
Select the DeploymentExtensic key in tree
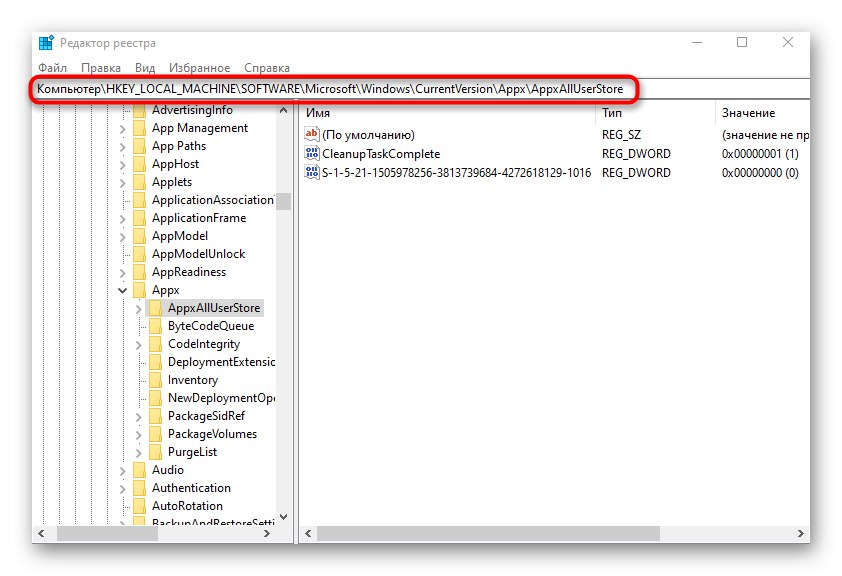pyautogui.click(x=221, y=362)
